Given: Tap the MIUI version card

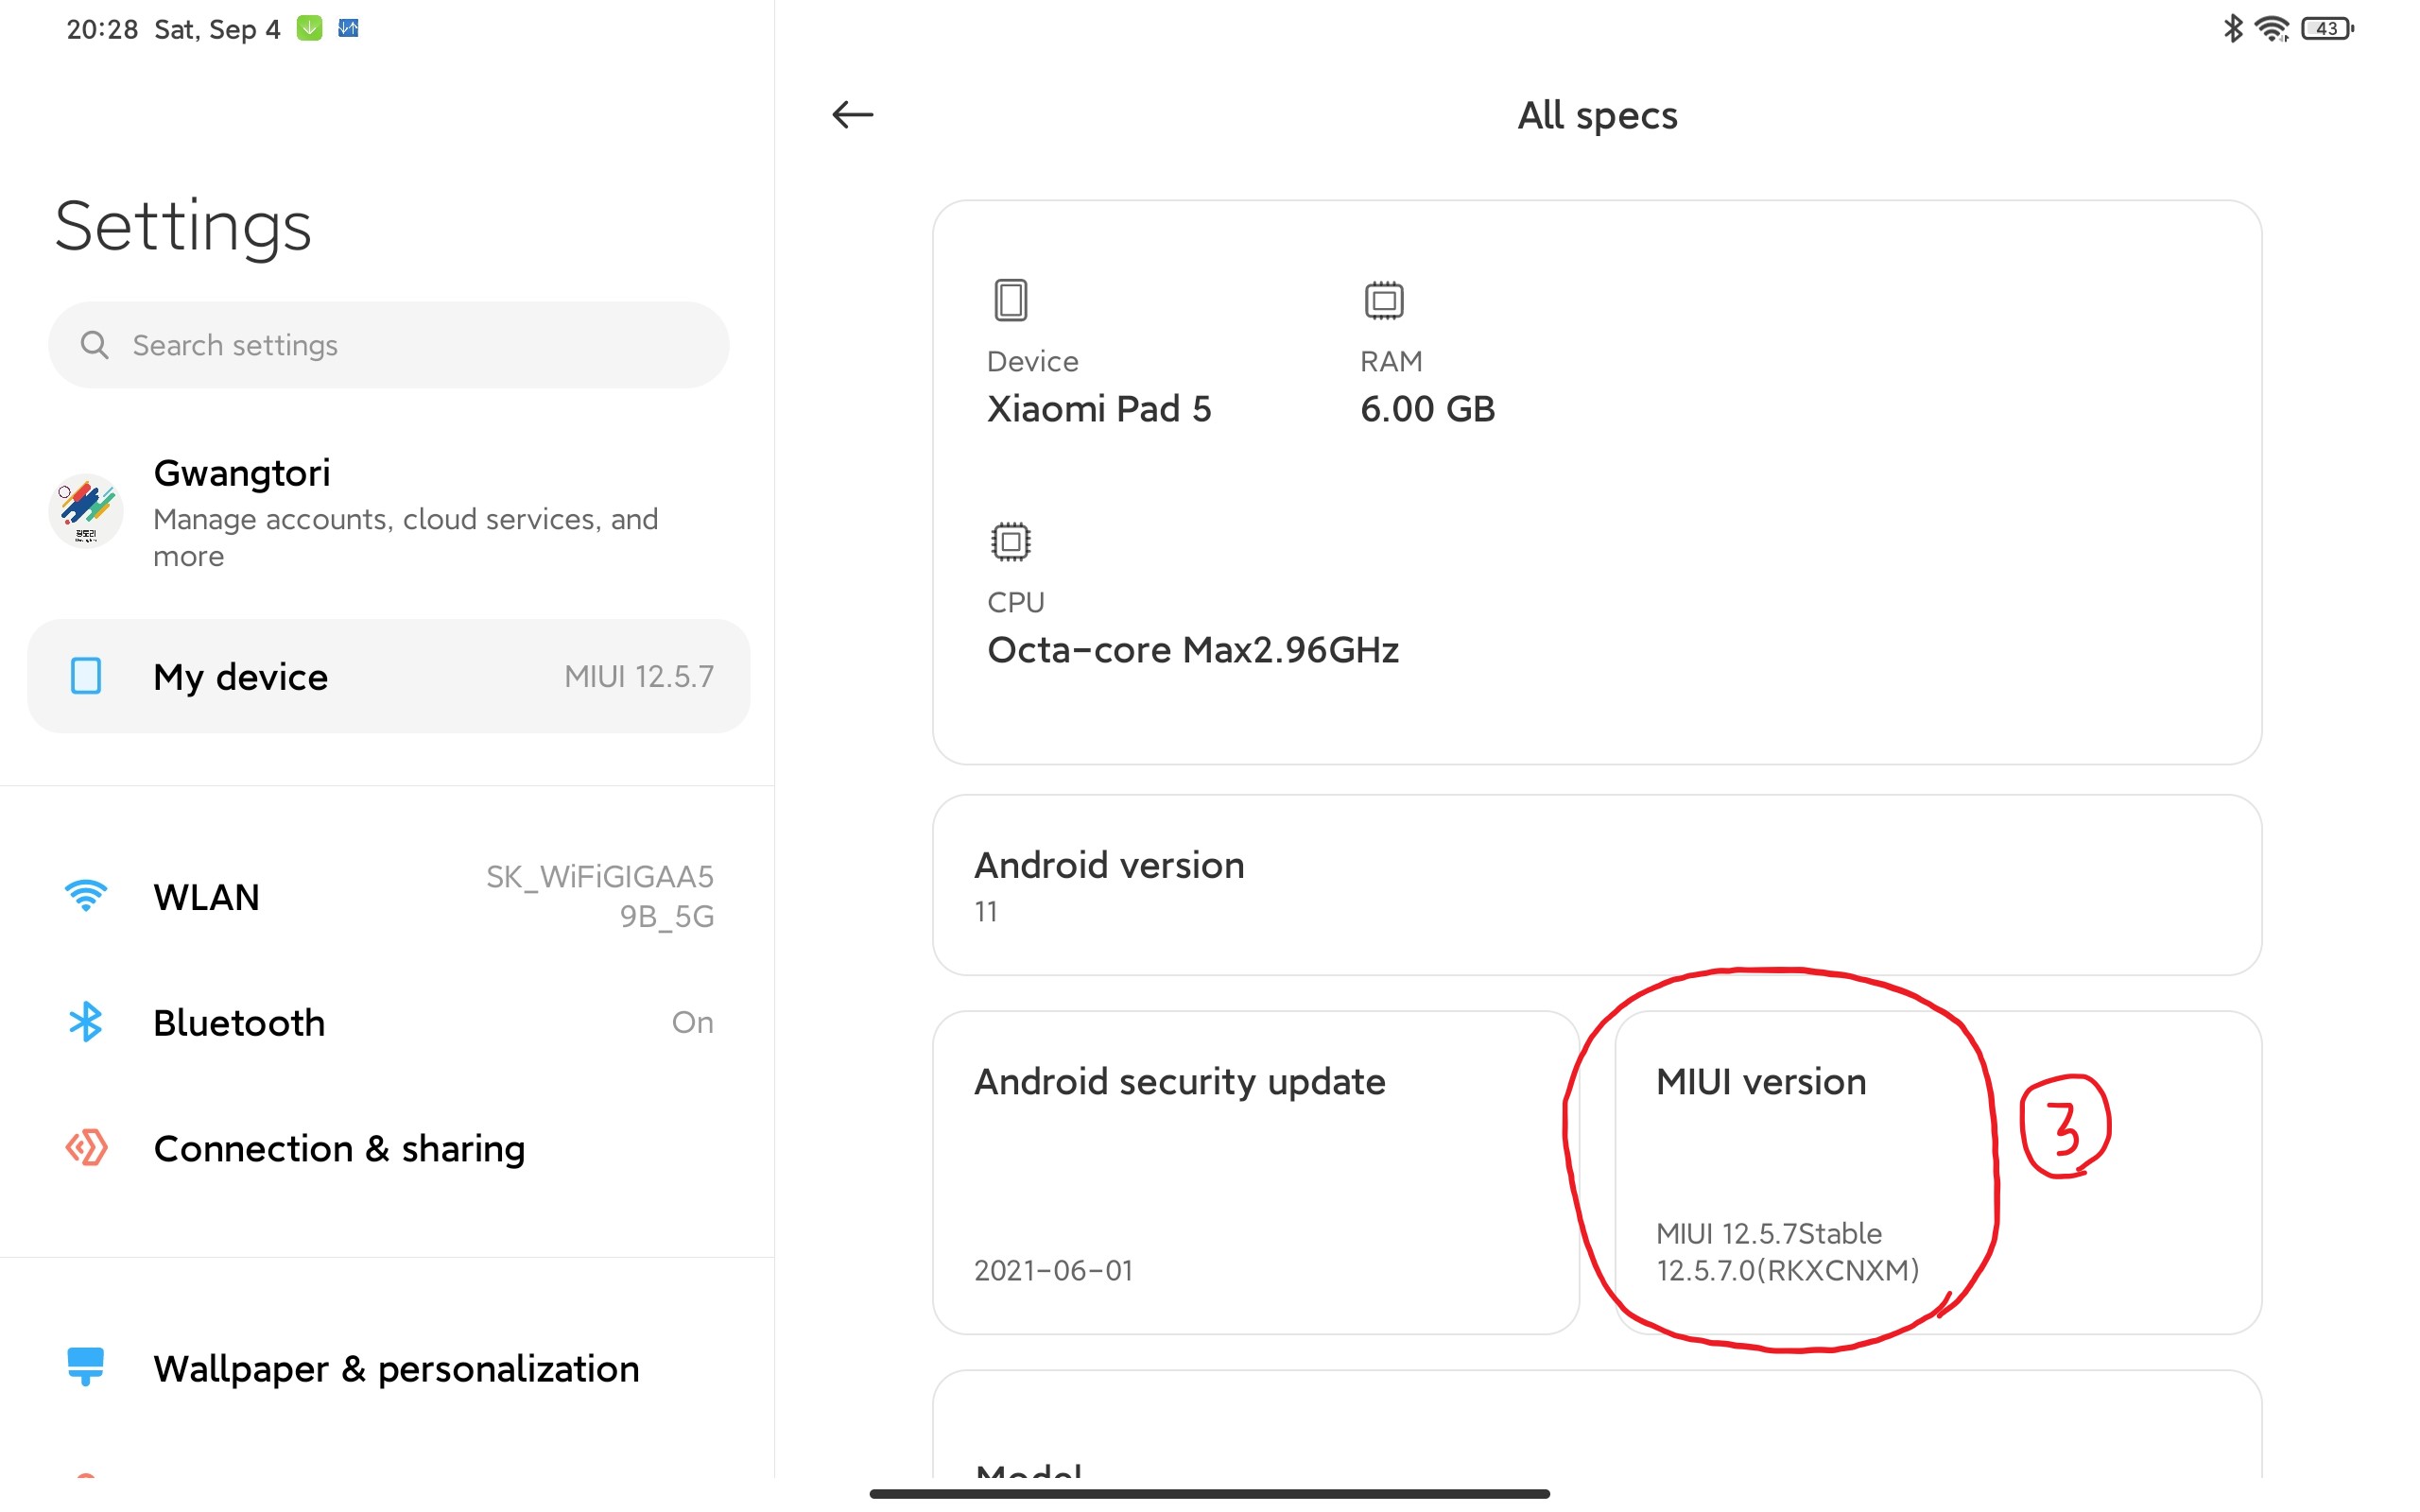Looking at the screenshot, I should [x=1937, y=1172].
